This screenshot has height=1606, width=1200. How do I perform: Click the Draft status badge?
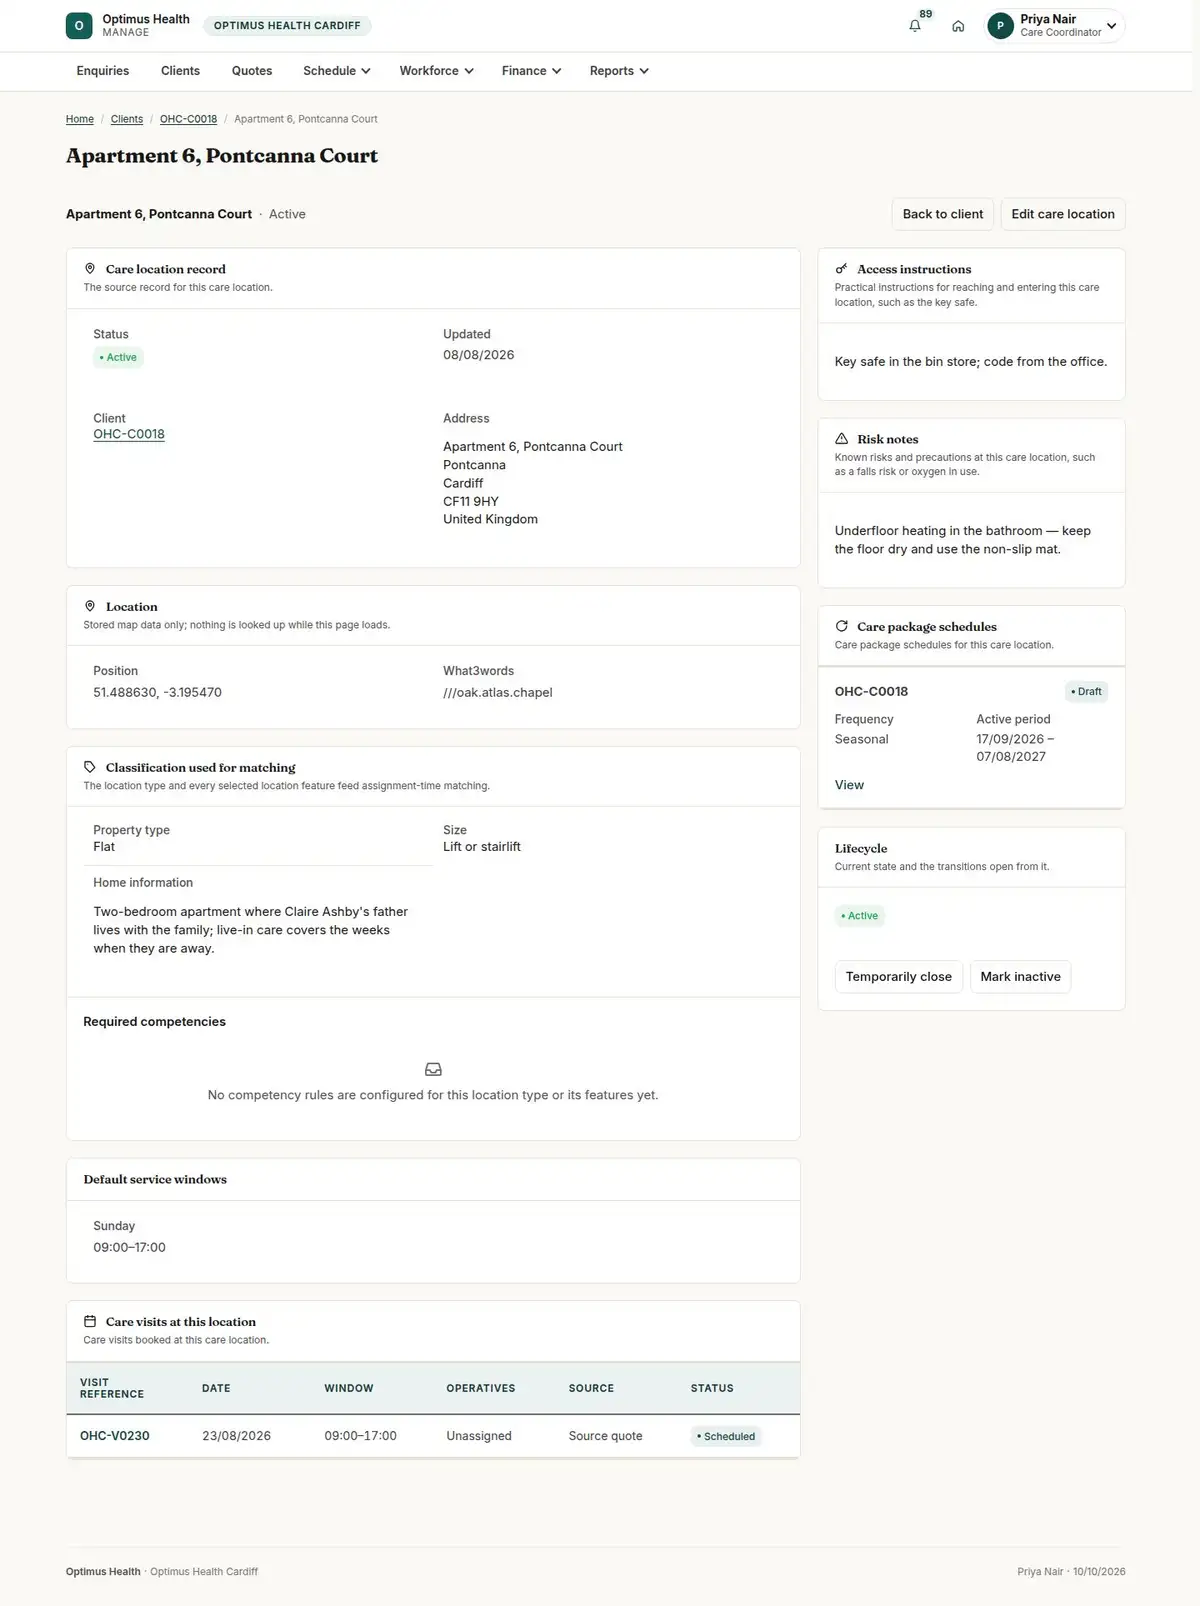pos(1086,691)
